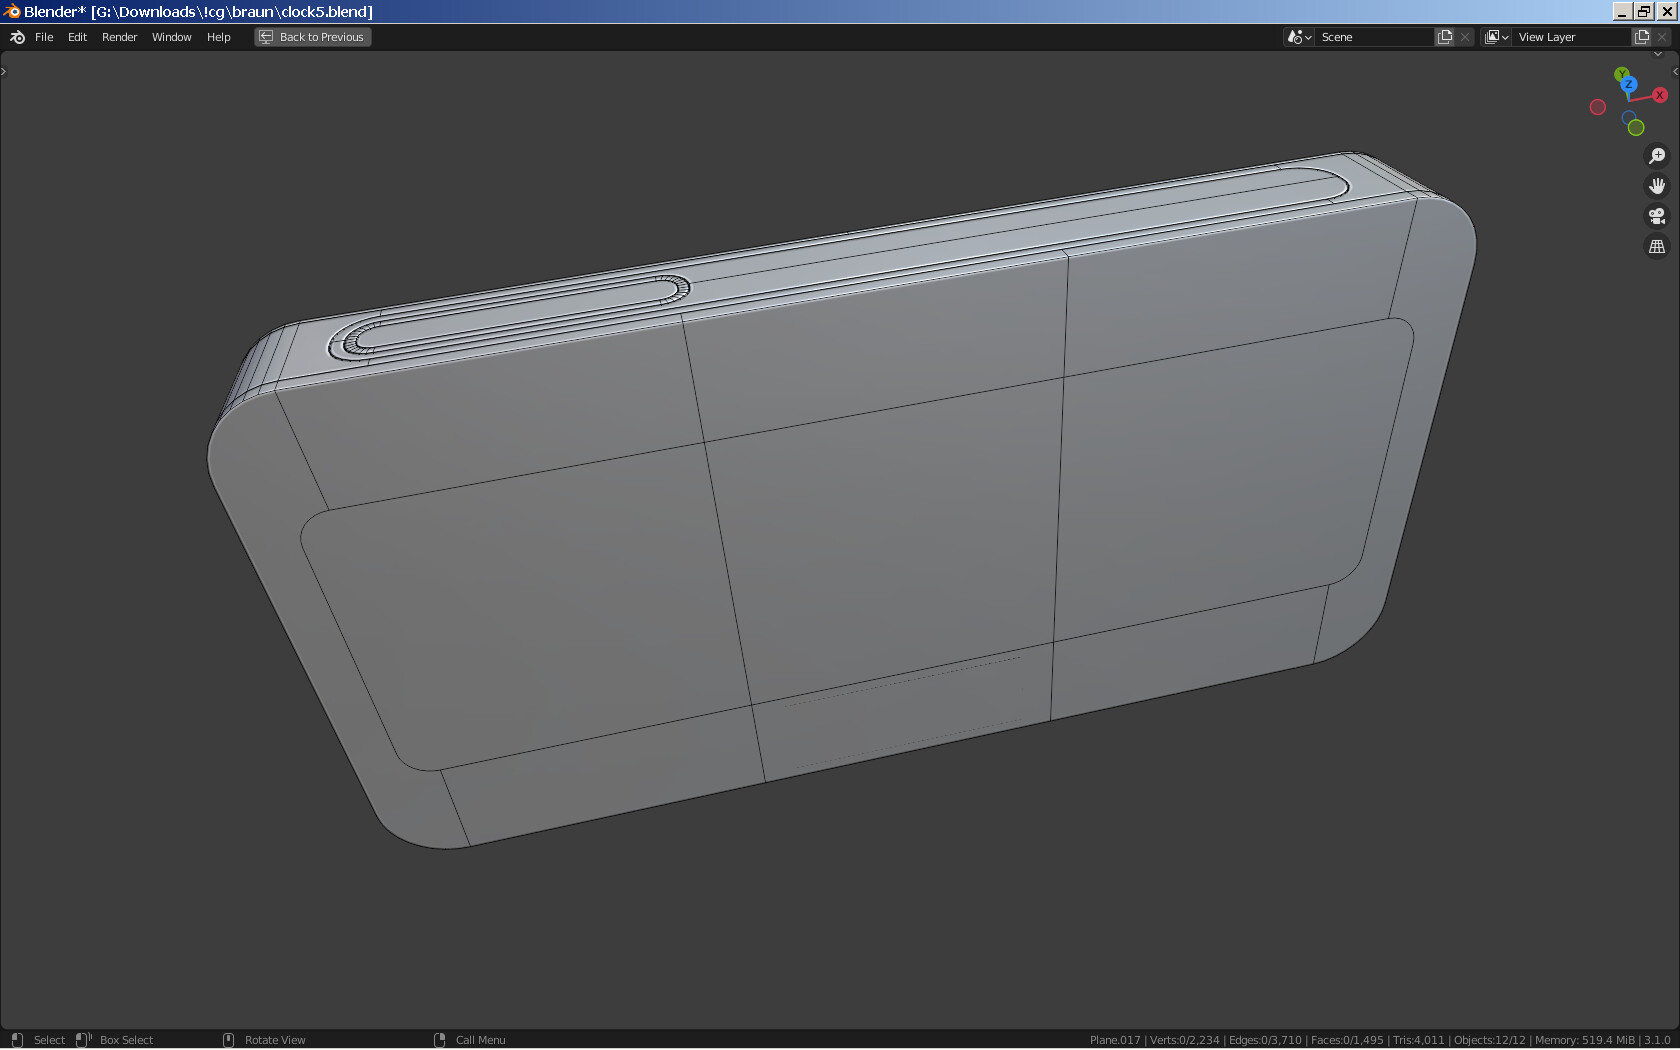Click the 'Box Select' status bar label
Image resolution: width=1680 pixels, height=1050 pixels.
(x=126, y=1040)
